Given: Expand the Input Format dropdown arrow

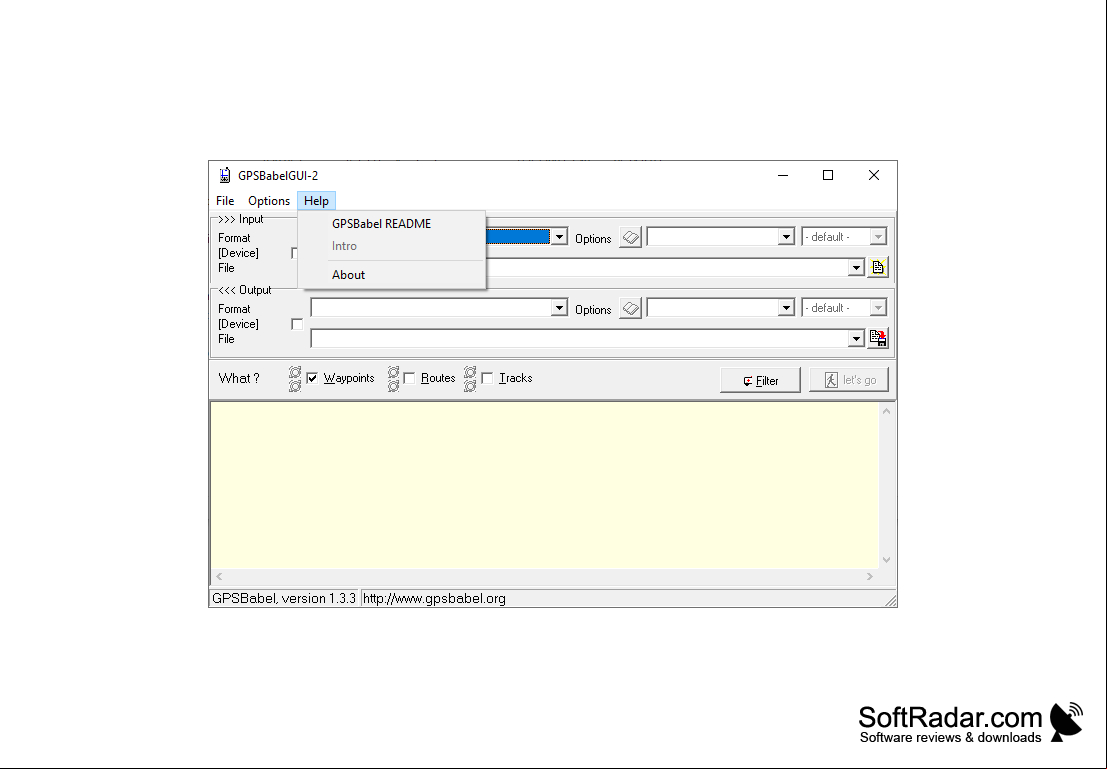Looking at the screenshot, I should click(559, 237).
